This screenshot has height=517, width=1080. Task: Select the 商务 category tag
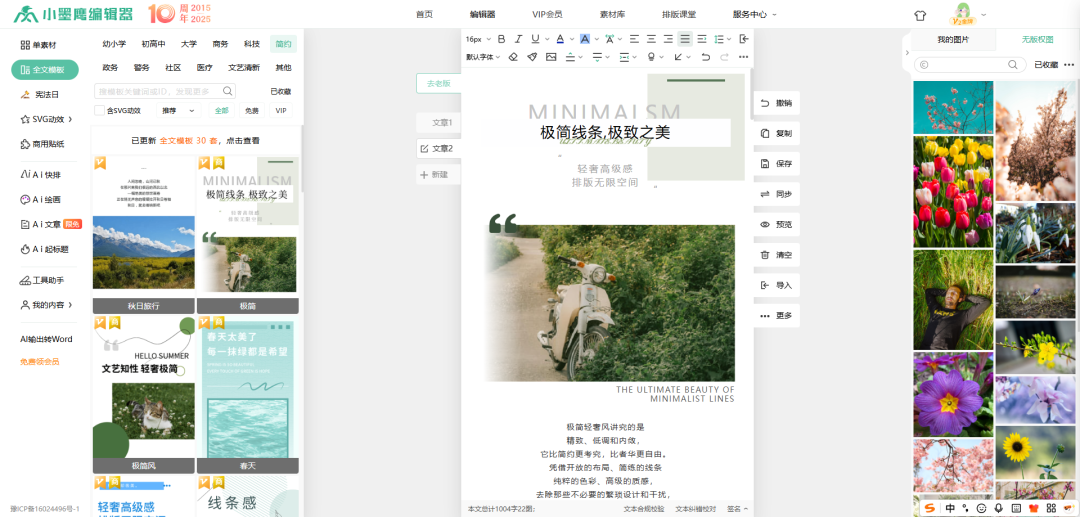pyautogui.click(x=220, y=44)
